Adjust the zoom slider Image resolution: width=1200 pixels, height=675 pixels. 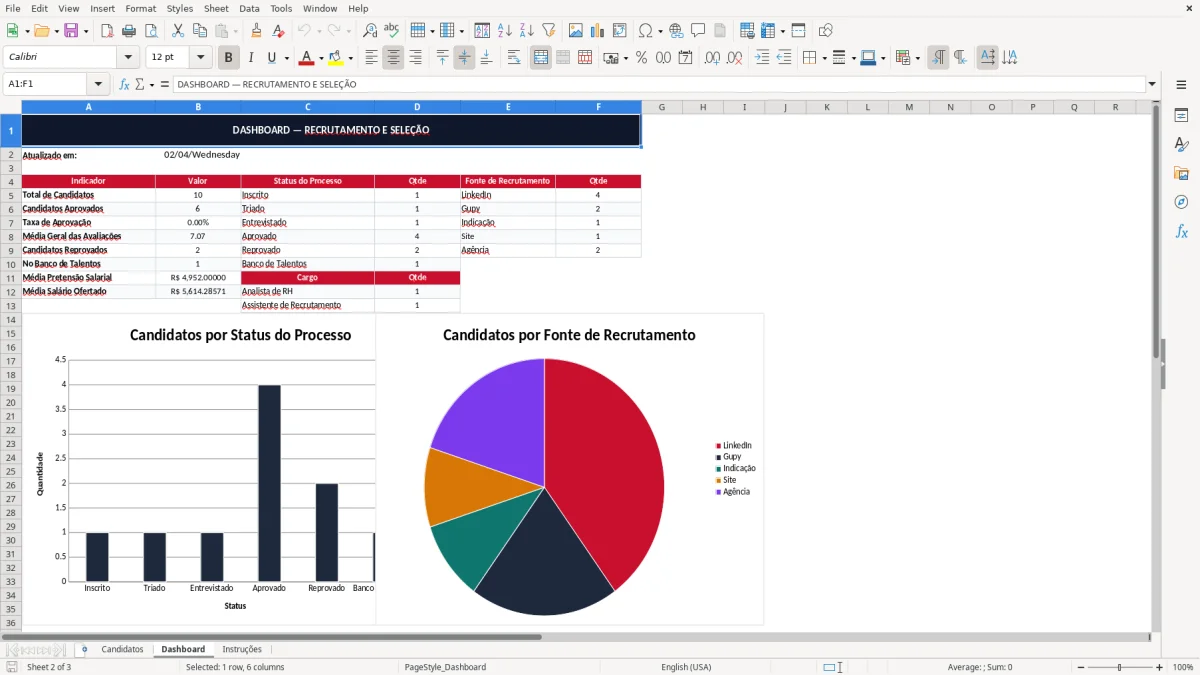(x=1119, y=667)
